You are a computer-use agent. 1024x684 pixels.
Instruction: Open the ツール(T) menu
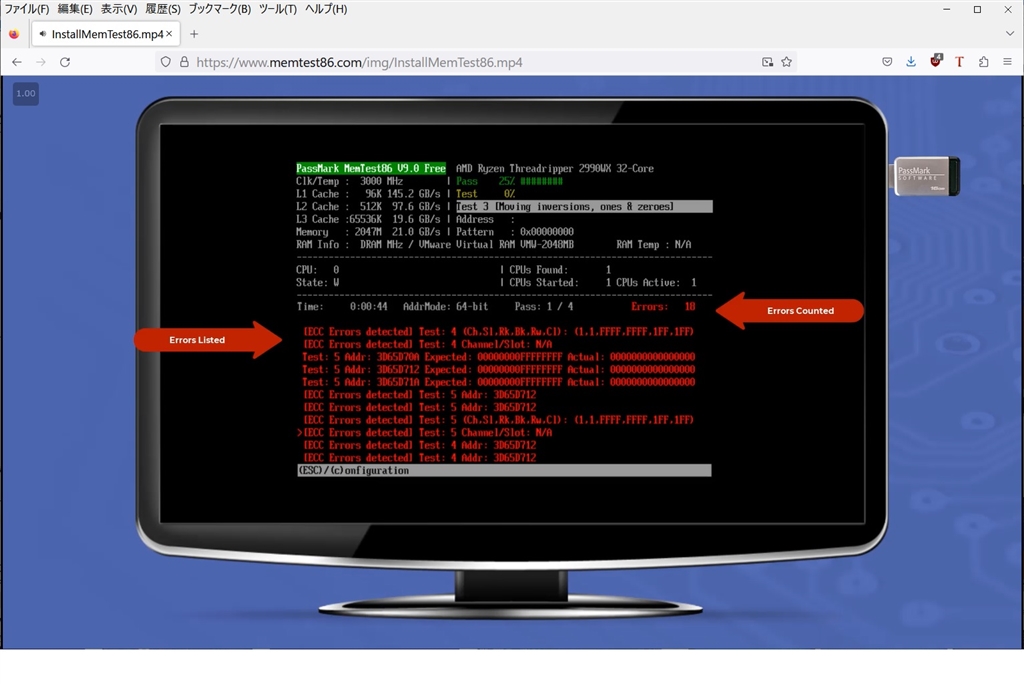click(278, 9)
